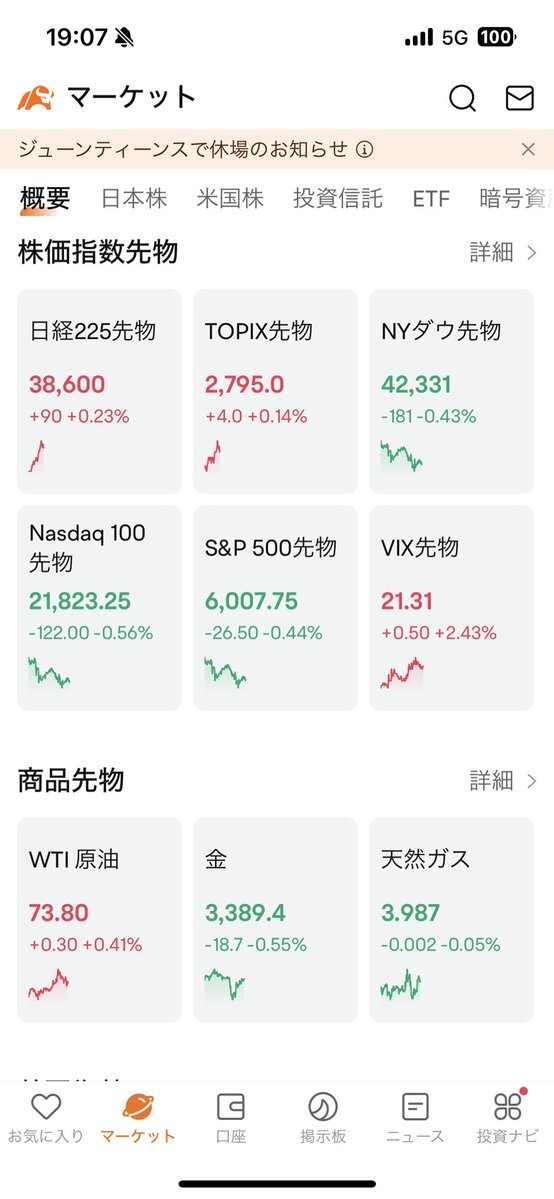Dismiss the Juneteenth closure banner
This screenshot has height=1199, width=554.
click(x=528, y=149)
